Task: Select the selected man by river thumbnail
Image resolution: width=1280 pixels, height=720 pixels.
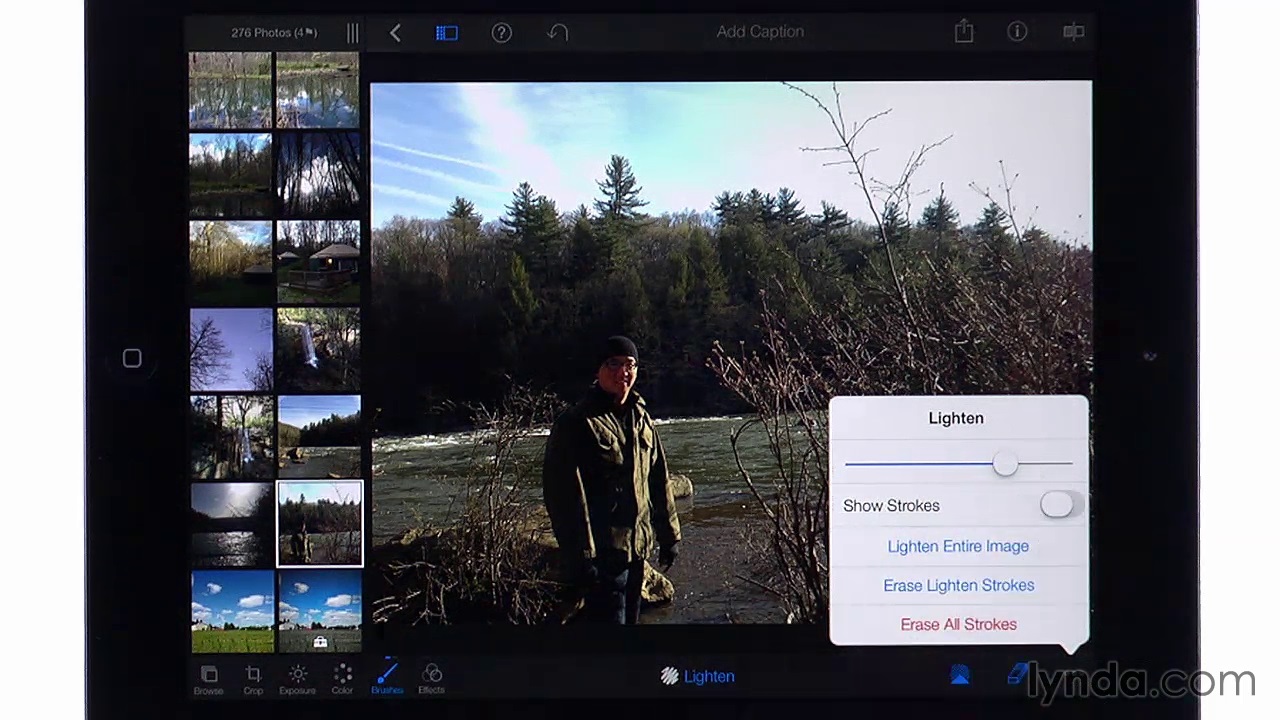Action: point(320,523)
